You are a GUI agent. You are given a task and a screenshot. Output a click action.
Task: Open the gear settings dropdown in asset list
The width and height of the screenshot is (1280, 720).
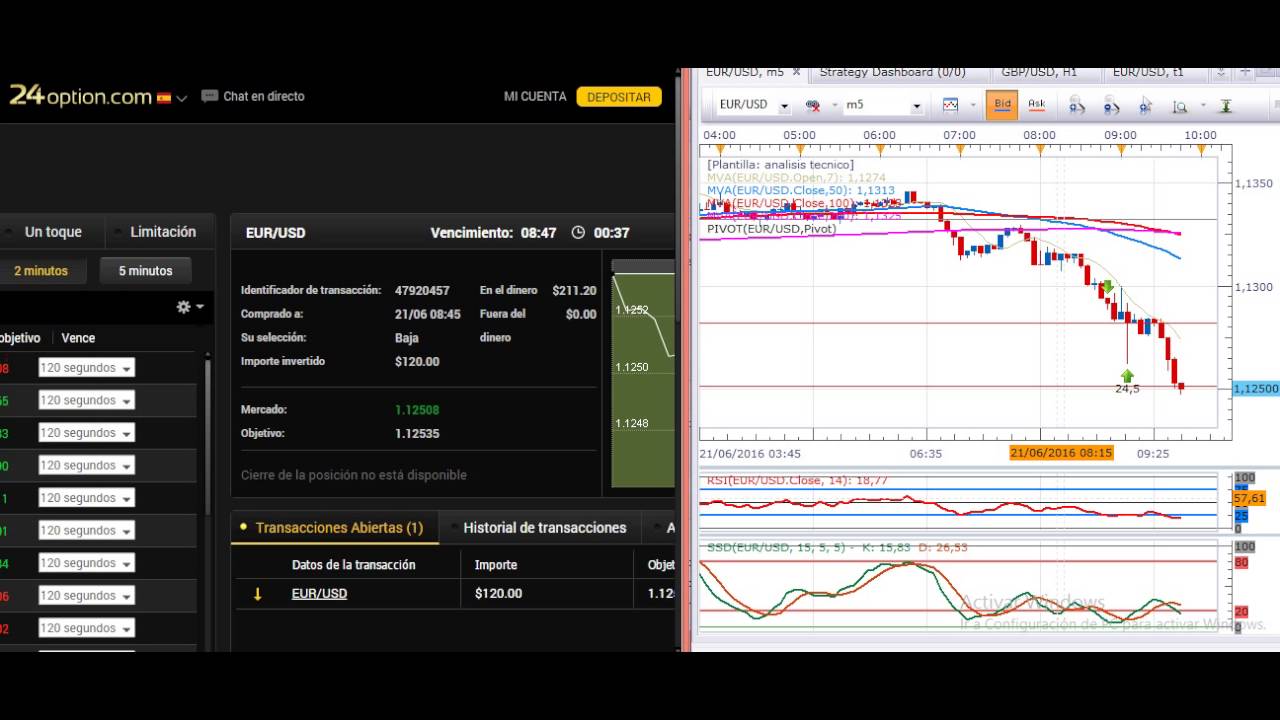point(189,307)
